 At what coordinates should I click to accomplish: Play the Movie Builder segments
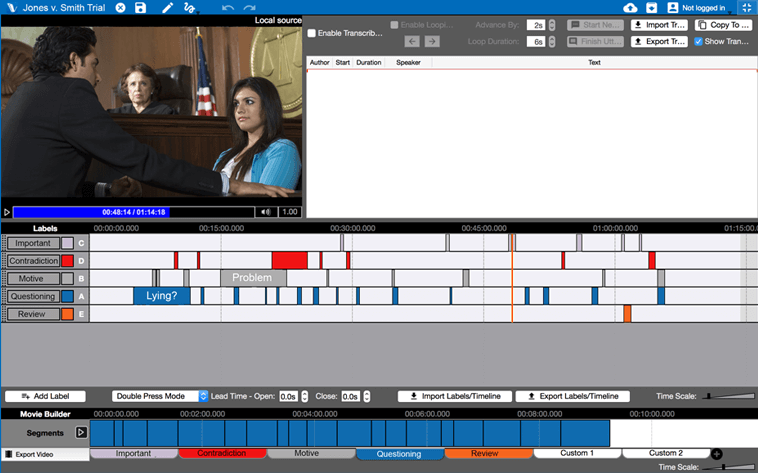[82, 433]
